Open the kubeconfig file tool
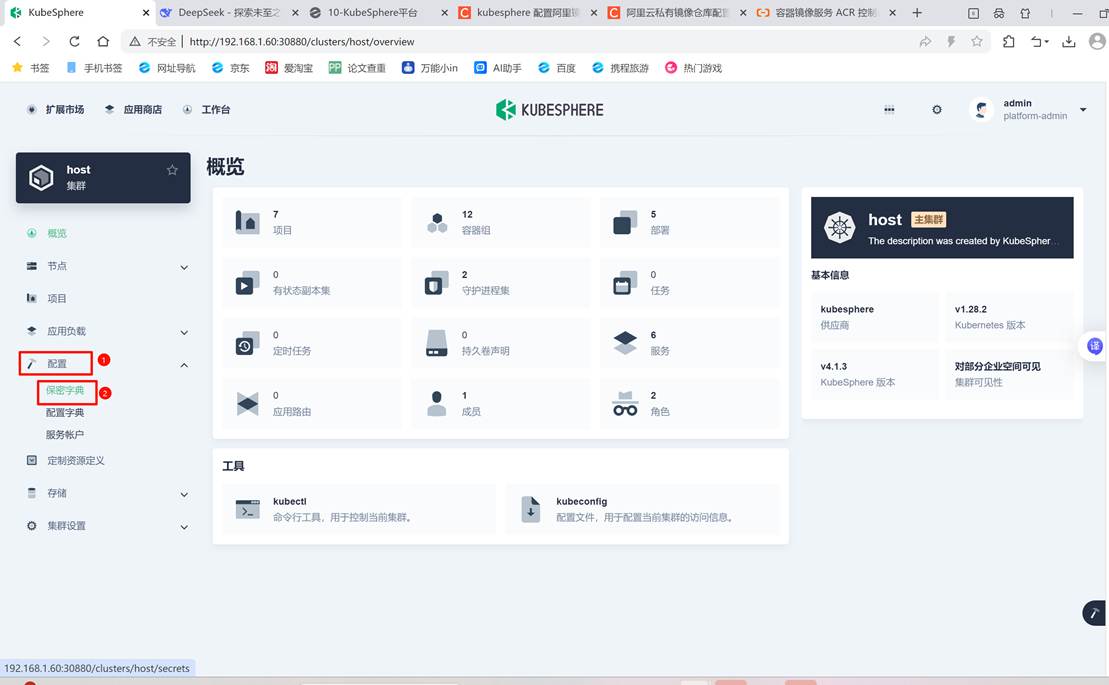The width and height of the screenshot is (1109, 685). 642,509
